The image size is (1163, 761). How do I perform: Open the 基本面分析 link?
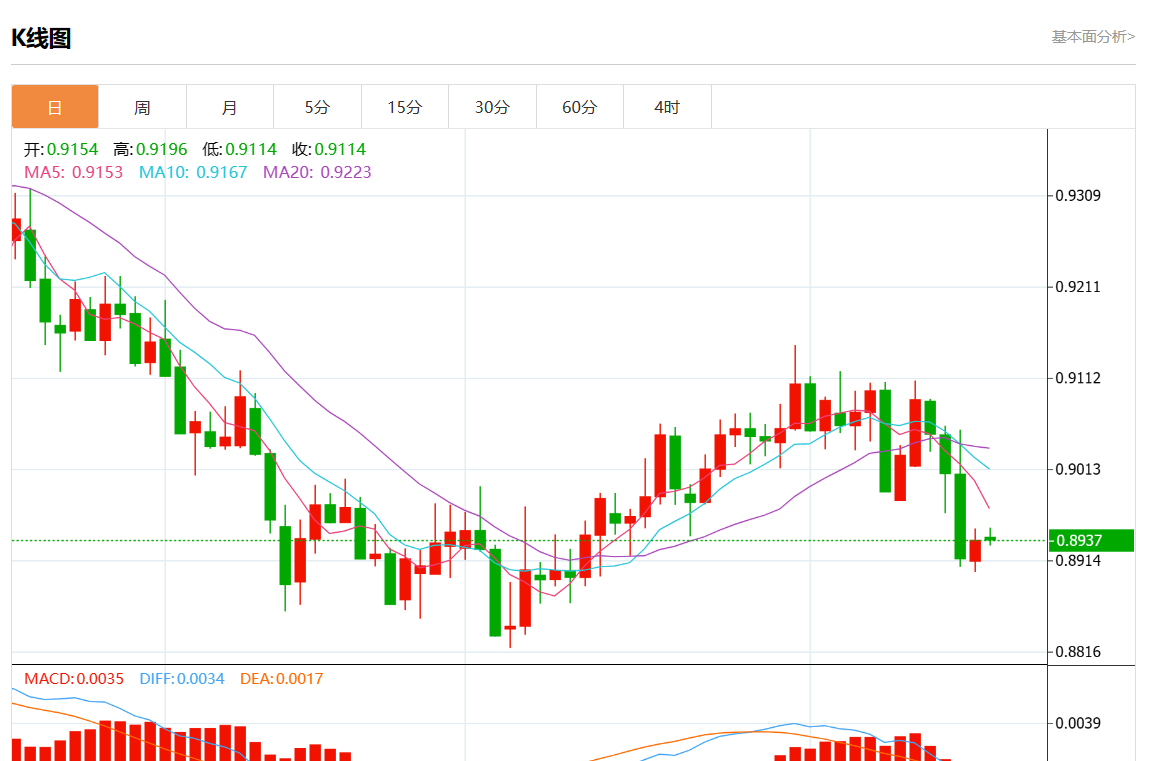click(x=1093, y=37)
